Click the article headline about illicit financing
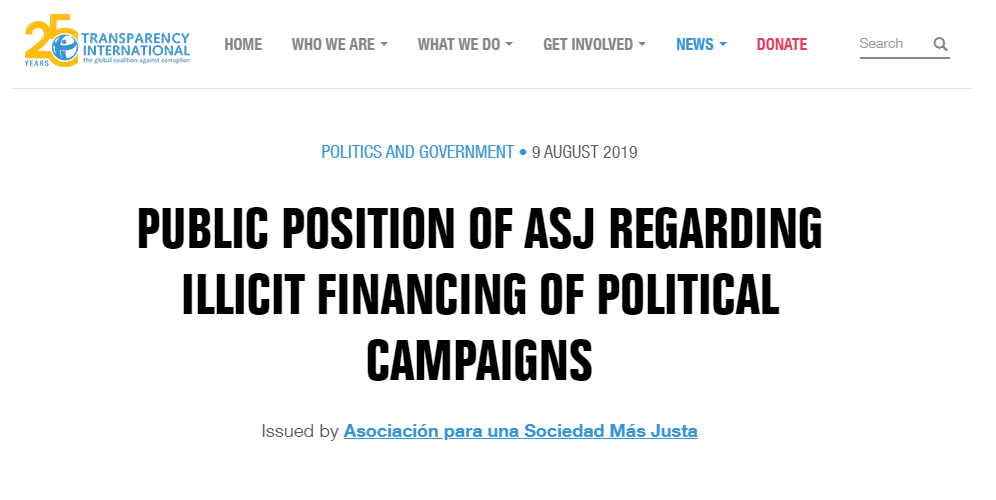996x500 pixels. (479, 295)
